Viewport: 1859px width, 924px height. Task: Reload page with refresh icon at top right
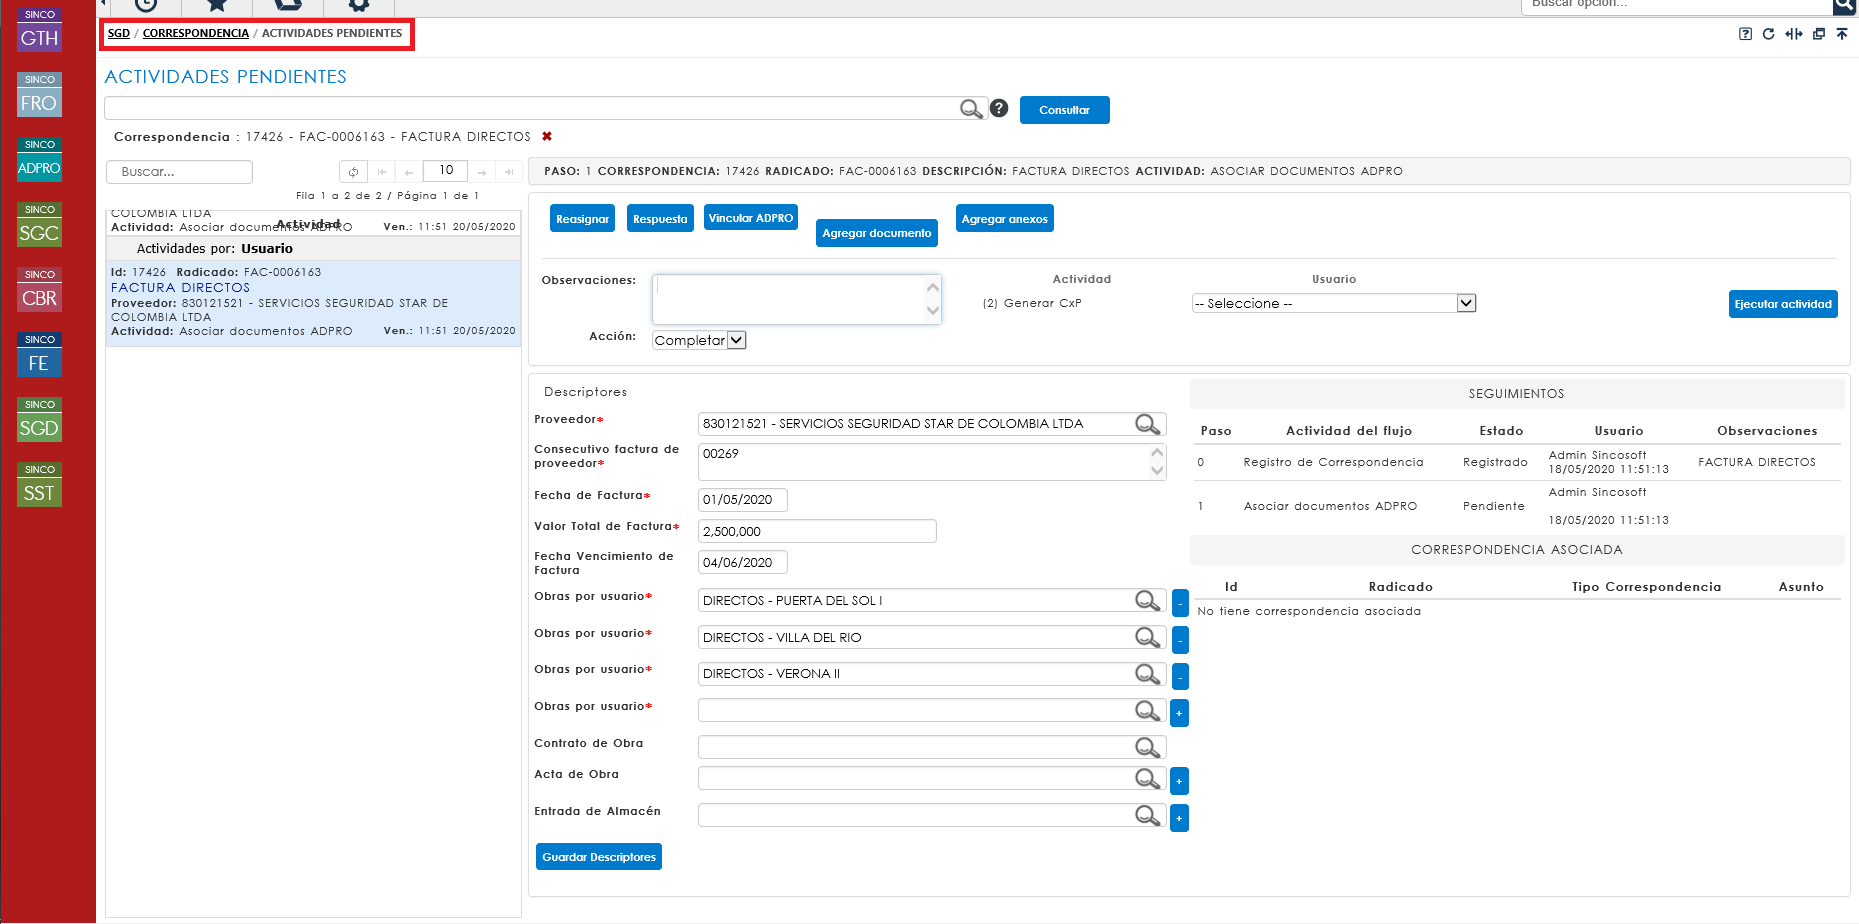click(x=1768, y=34)
